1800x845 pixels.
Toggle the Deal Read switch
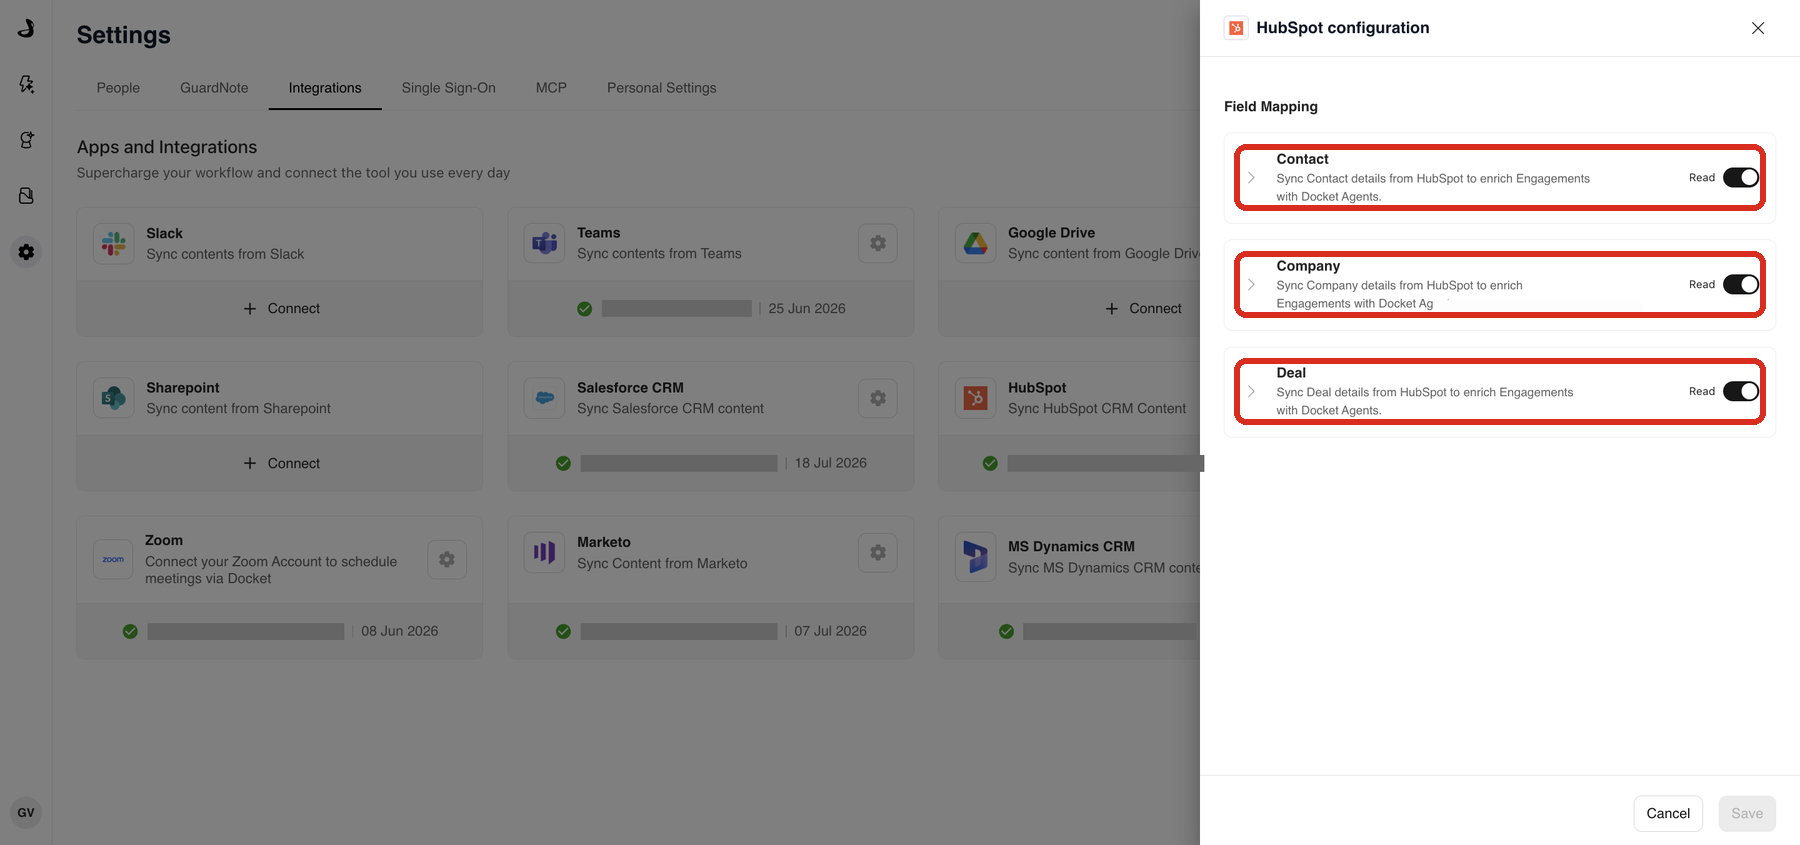[x=1740, y=391]
